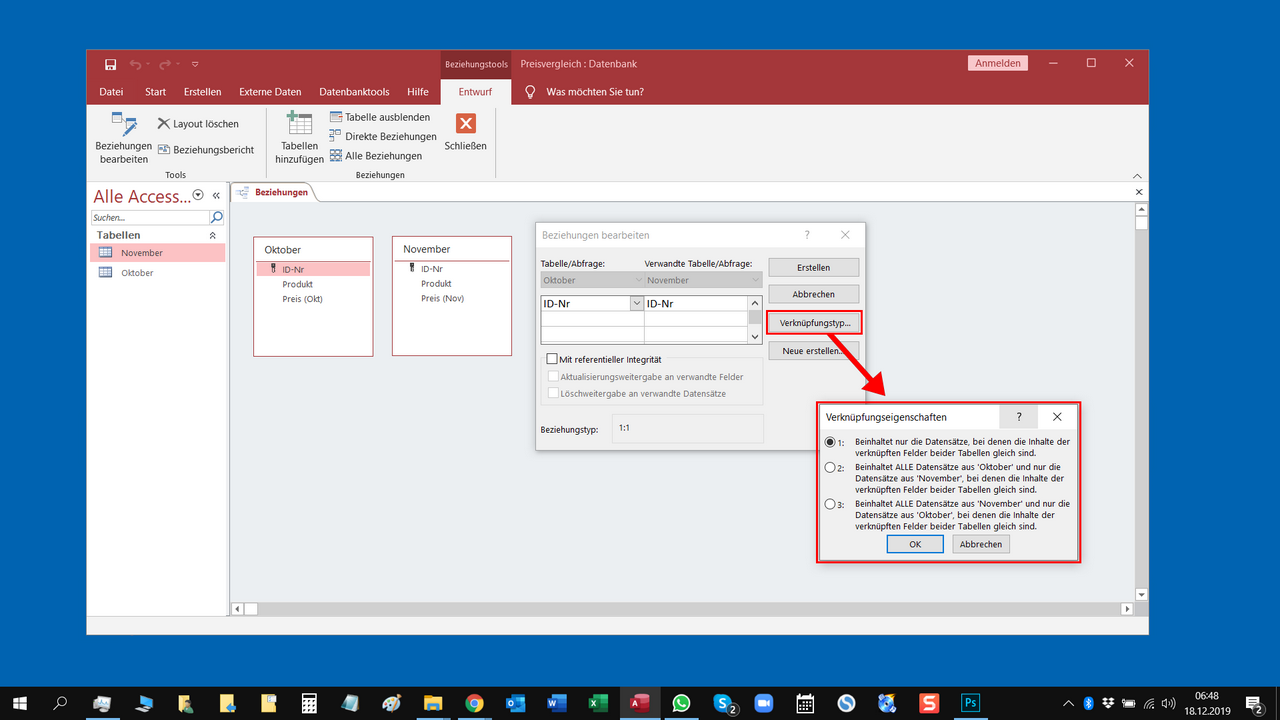Show Alle Beziehungen
Image resolution: width=1280 pixels, height=720 pixels.
point(376,156)
